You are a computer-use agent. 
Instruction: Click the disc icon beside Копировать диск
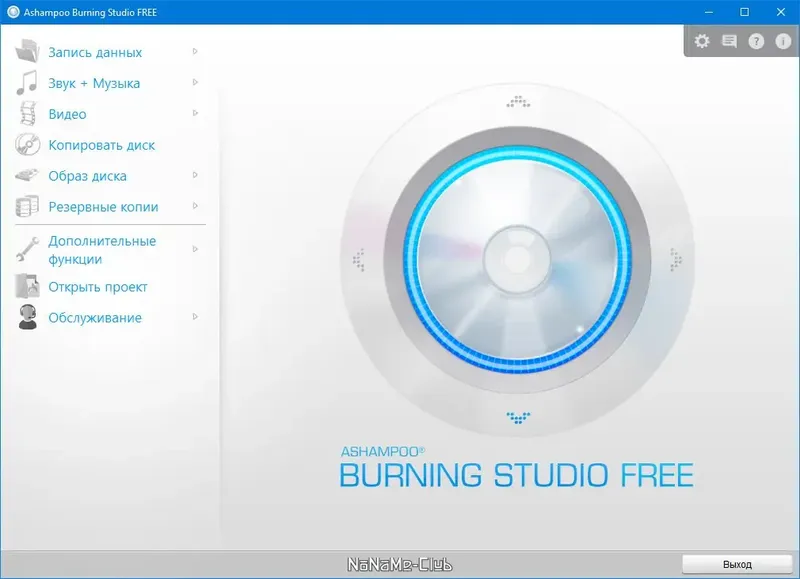(x=28, y=144)
